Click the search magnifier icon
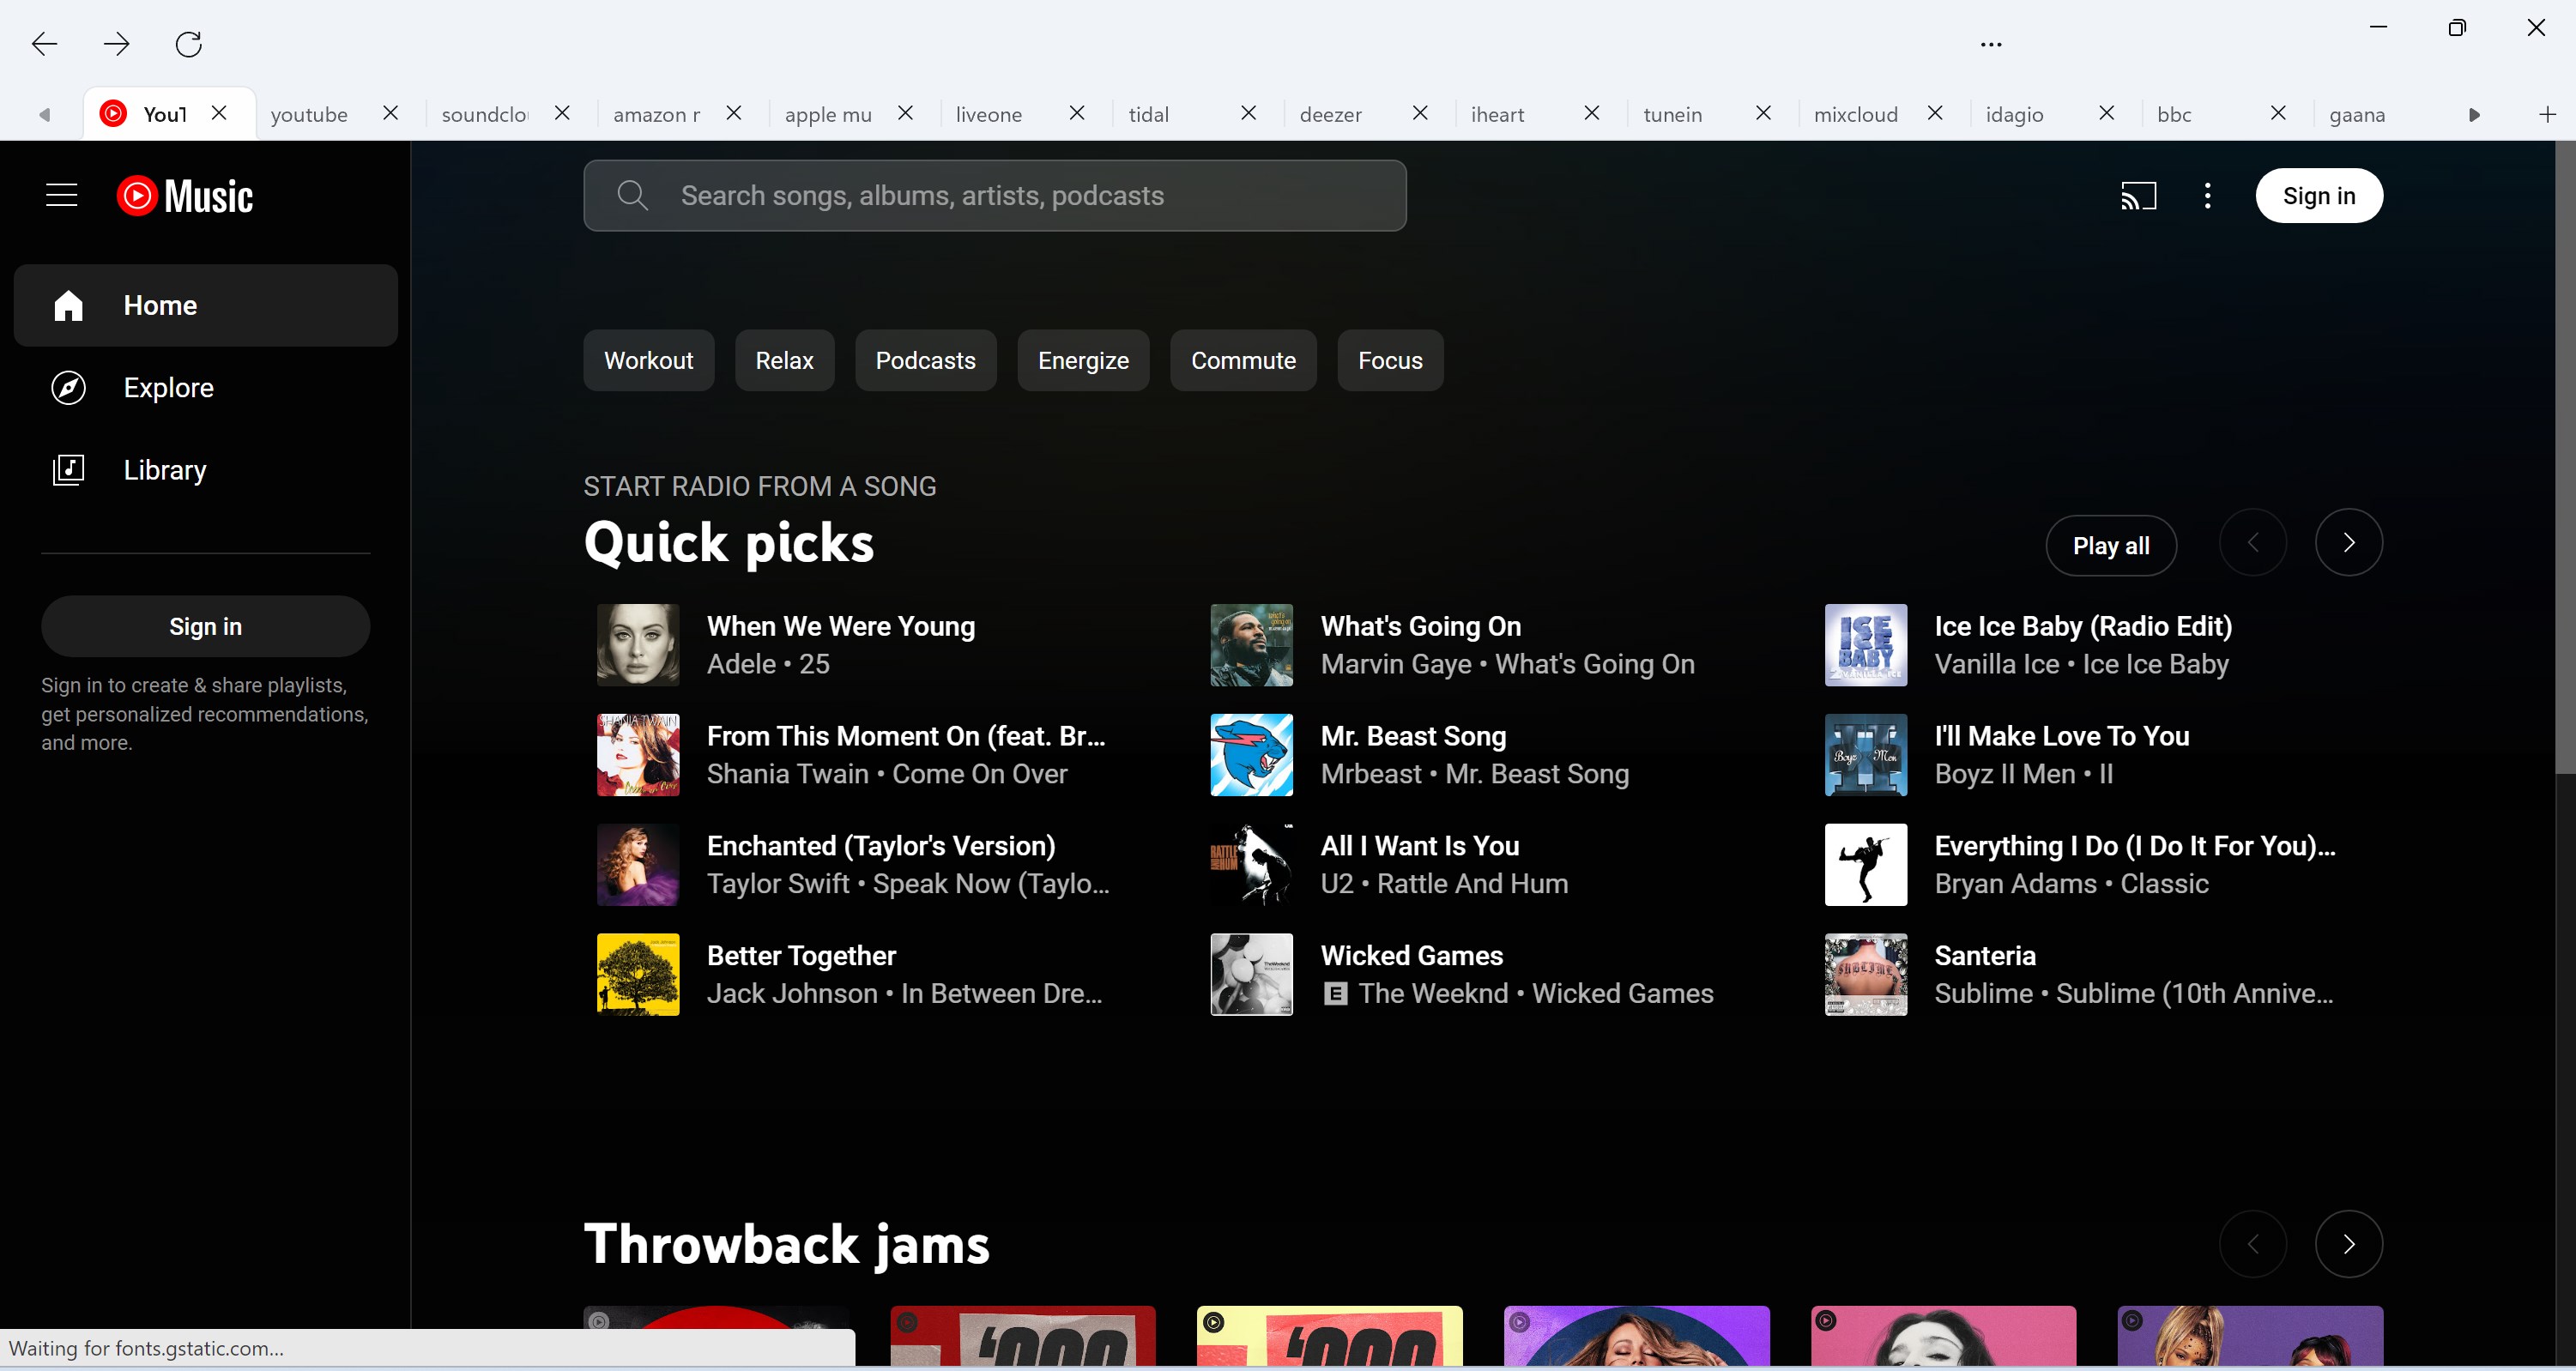Image resolution: width=2576 pixels, height=1371 pixels. [633, 195]
